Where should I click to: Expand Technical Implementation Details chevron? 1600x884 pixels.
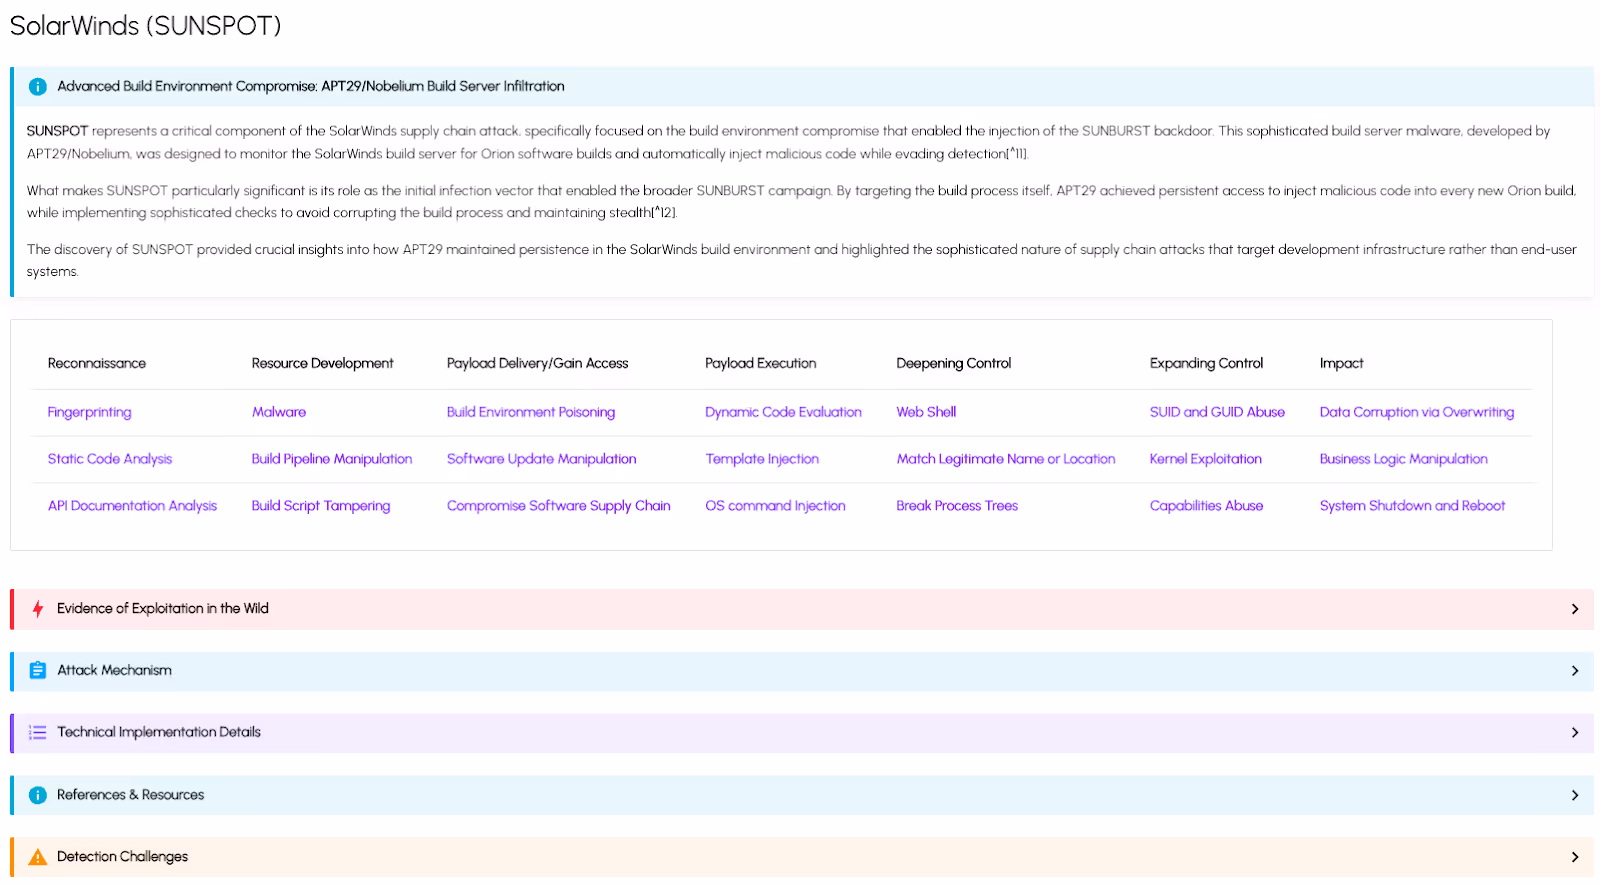point(1575,733)
